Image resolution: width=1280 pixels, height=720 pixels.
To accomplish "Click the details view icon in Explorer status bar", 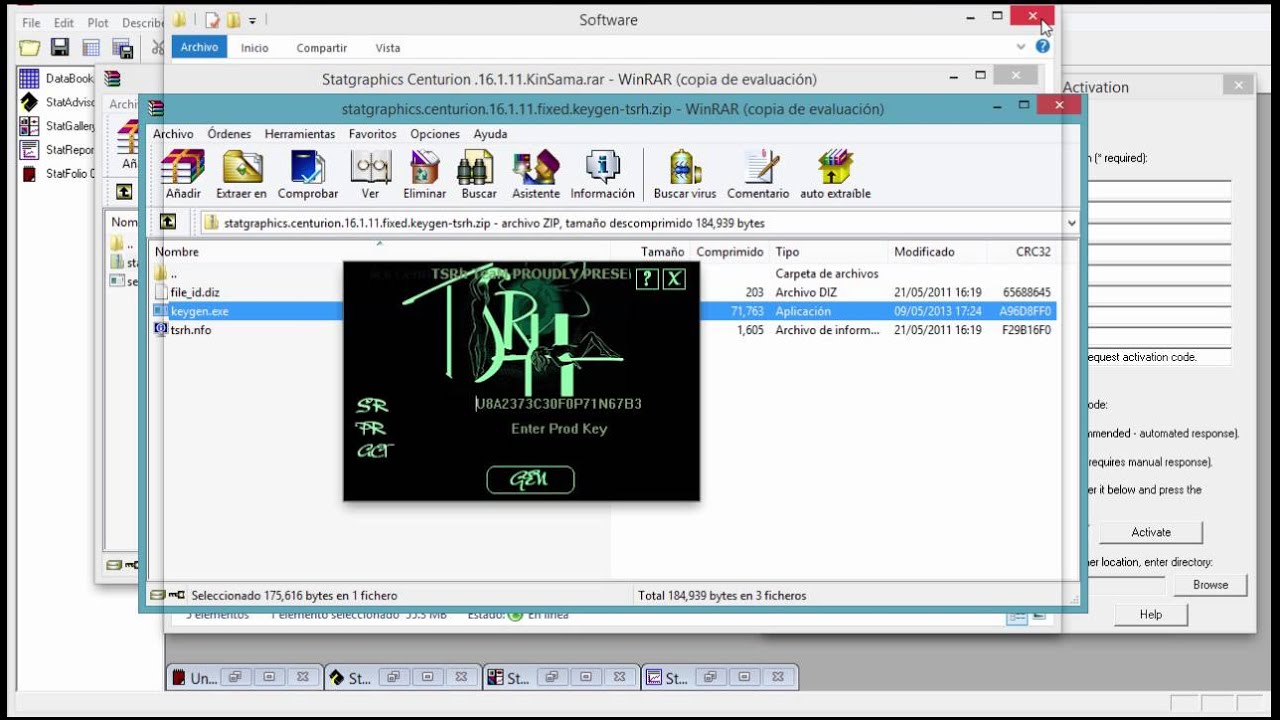I will [x=1017, y=617].
